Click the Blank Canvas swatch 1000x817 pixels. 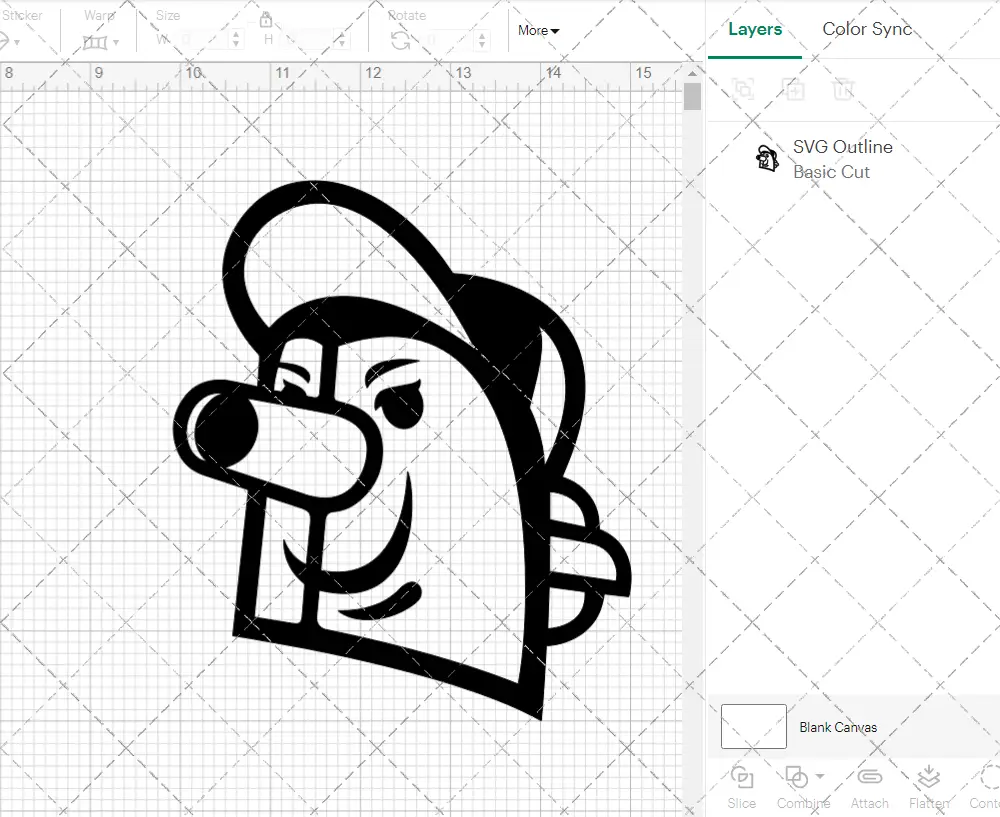753,726
